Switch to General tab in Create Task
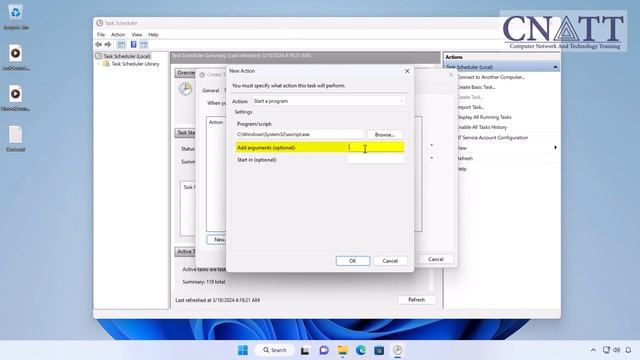 tap(211, 90)
